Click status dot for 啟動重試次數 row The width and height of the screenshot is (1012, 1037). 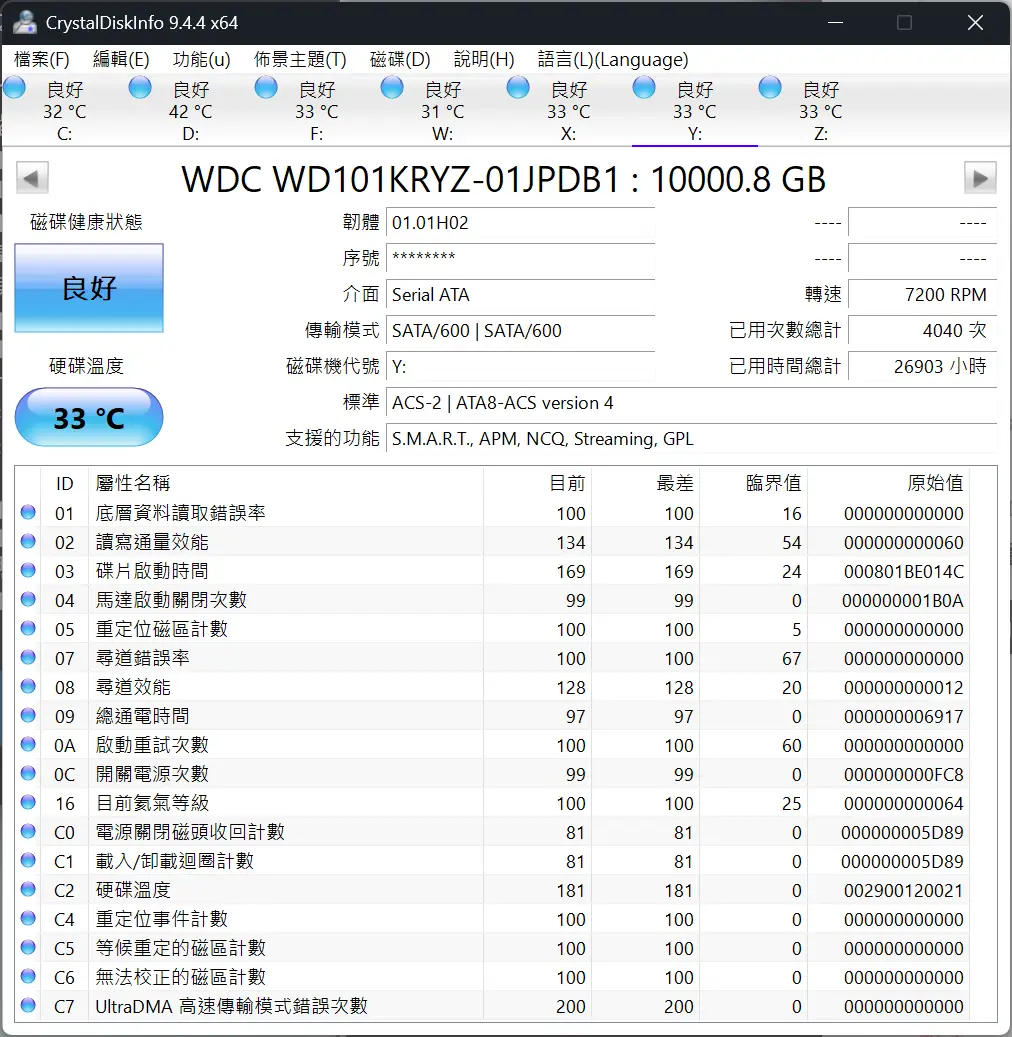28,744
